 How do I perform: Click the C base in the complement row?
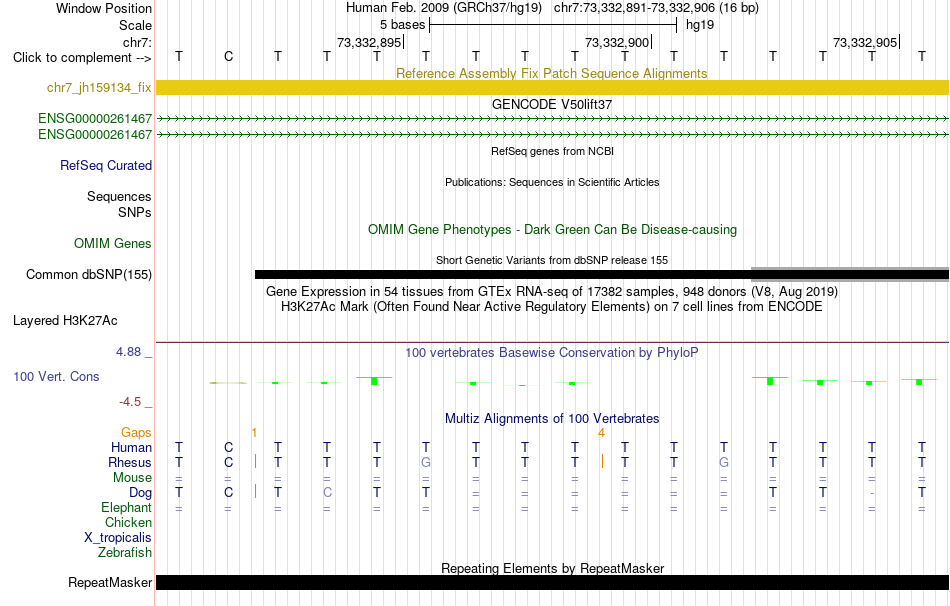tap(228, 56)
